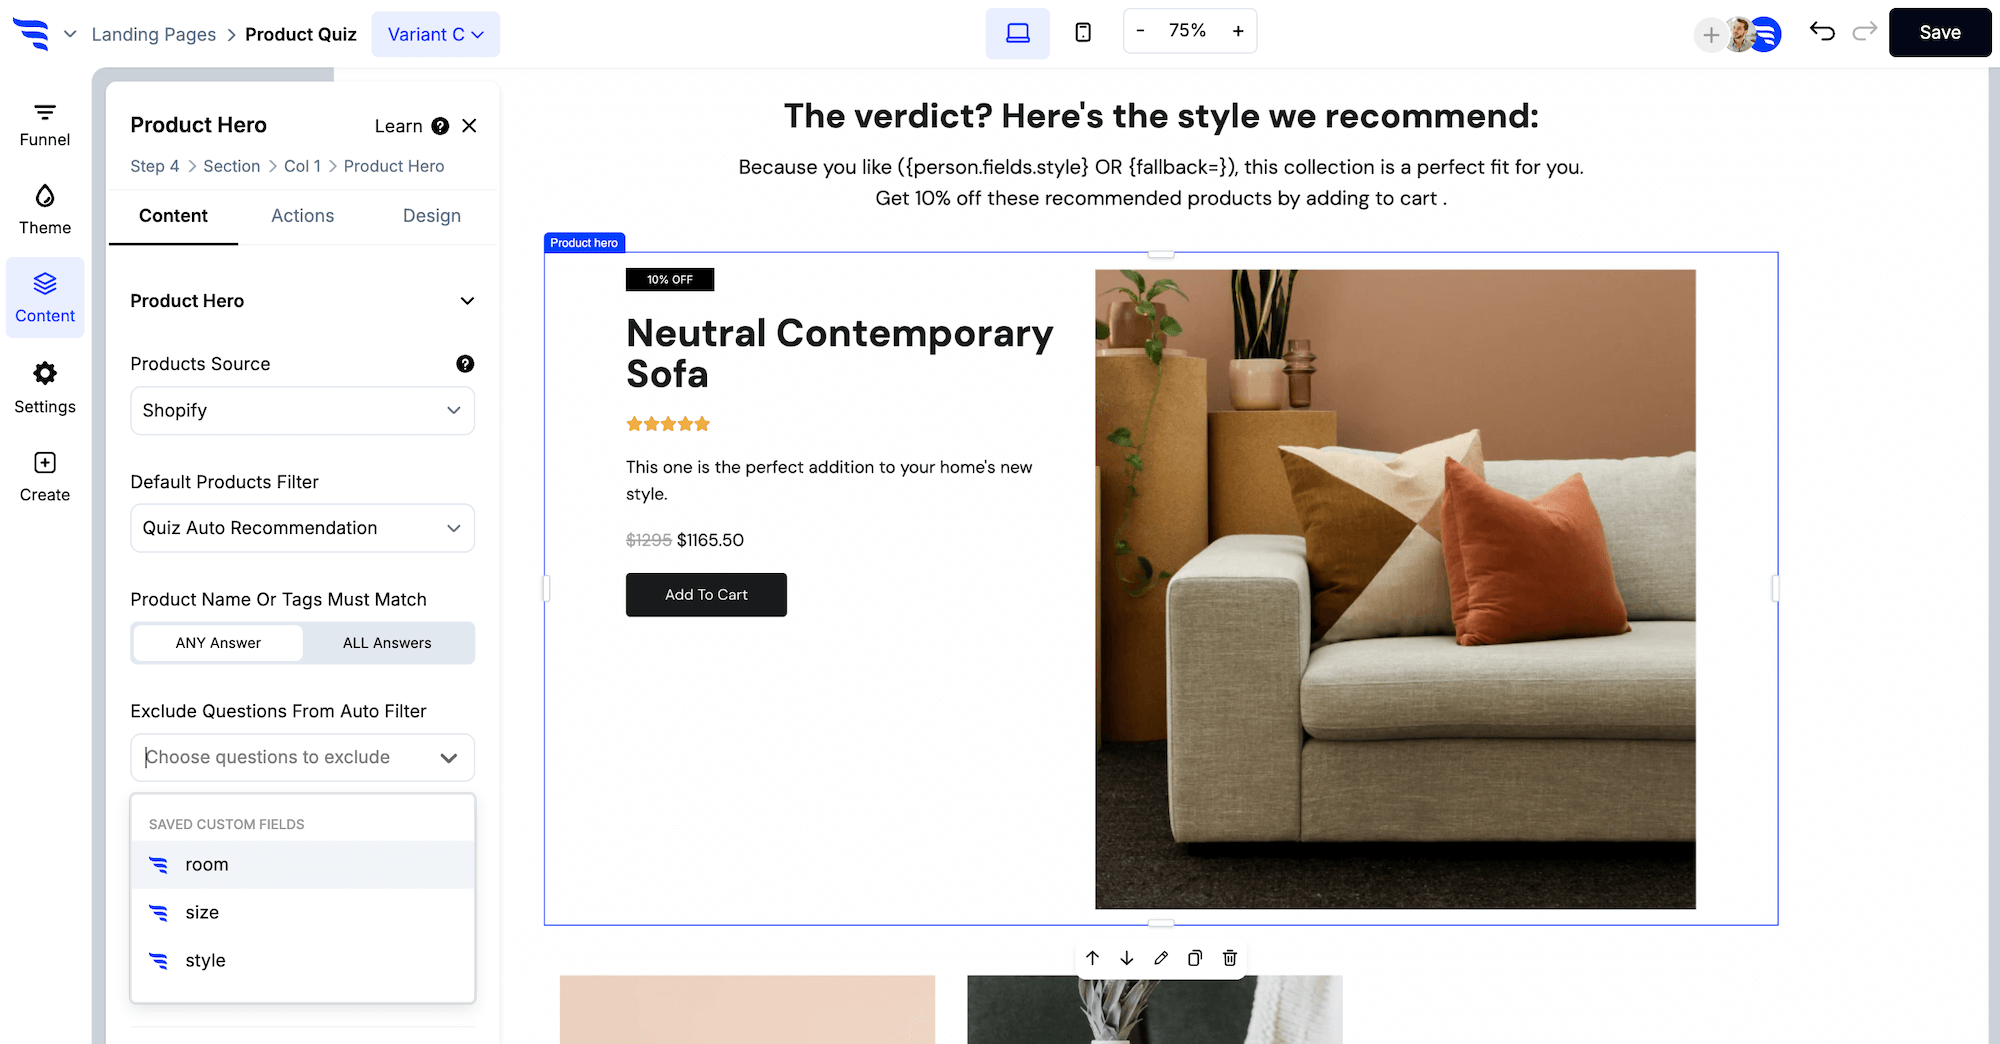Open the Settings gear panel
This screenshot has width=2000, height=1044.
click(45, 388)
